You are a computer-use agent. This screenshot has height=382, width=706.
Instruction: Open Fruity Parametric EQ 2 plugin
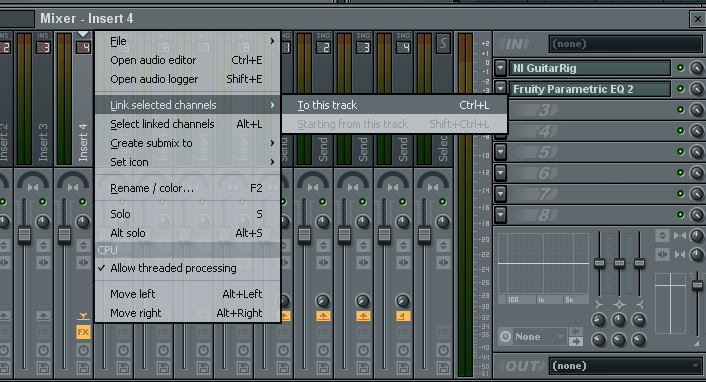[x=589, y=89]
